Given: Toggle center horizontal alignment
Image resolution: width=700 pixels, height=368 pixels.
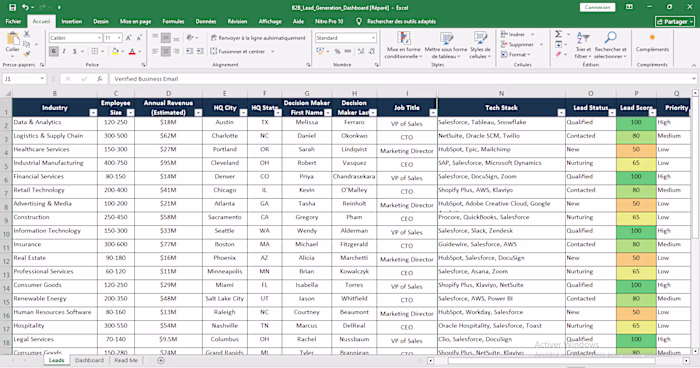Looking at the screenshot, I should click(166, 51).
